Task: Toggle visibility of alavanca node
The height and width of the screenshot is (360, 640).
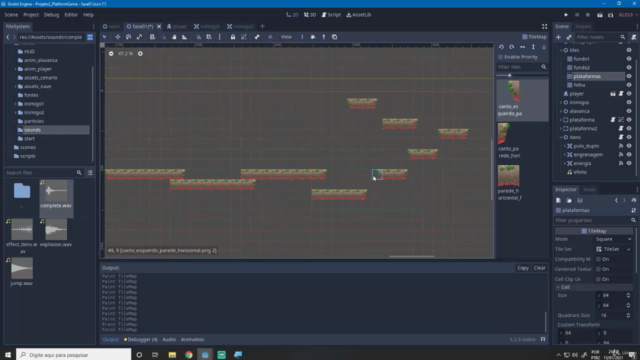Action: pyautogui.click(x=629, y=111)
